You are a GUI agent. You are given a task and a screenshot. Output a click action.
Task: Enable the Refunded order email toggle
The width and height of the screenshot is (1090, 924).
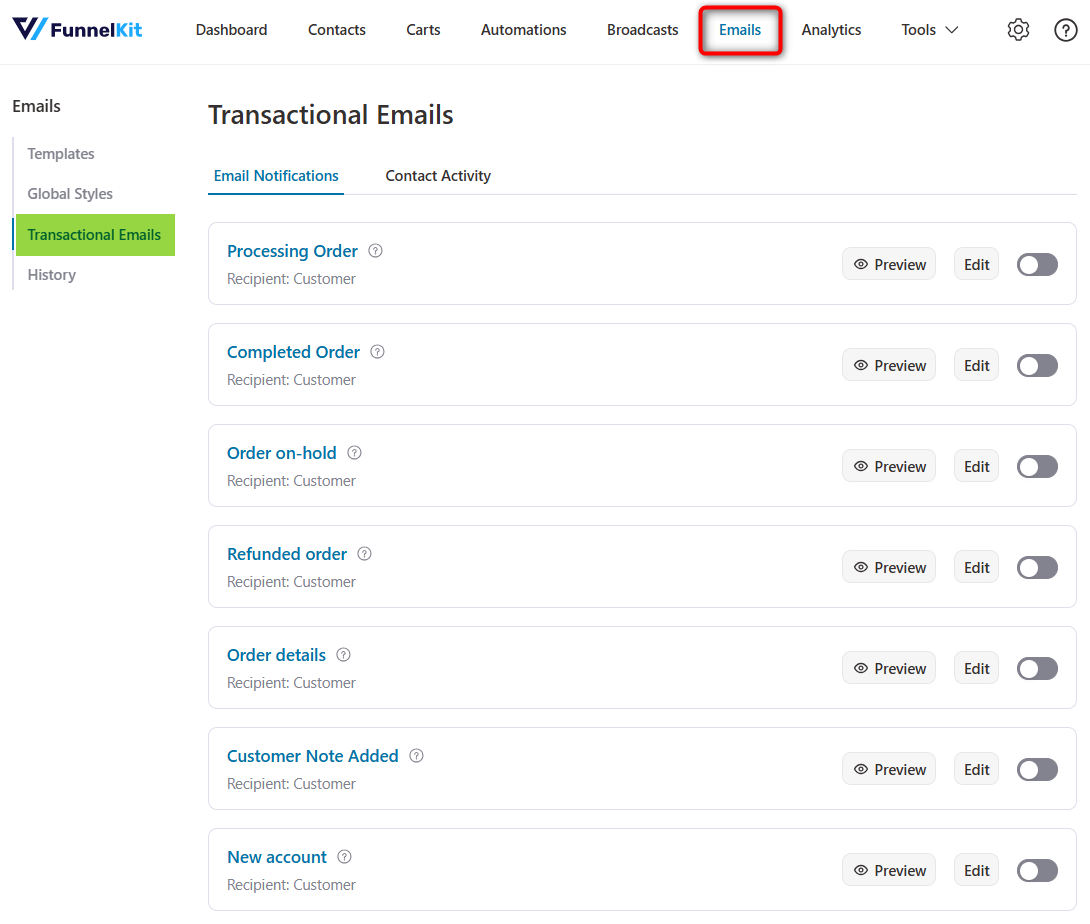1037,567
